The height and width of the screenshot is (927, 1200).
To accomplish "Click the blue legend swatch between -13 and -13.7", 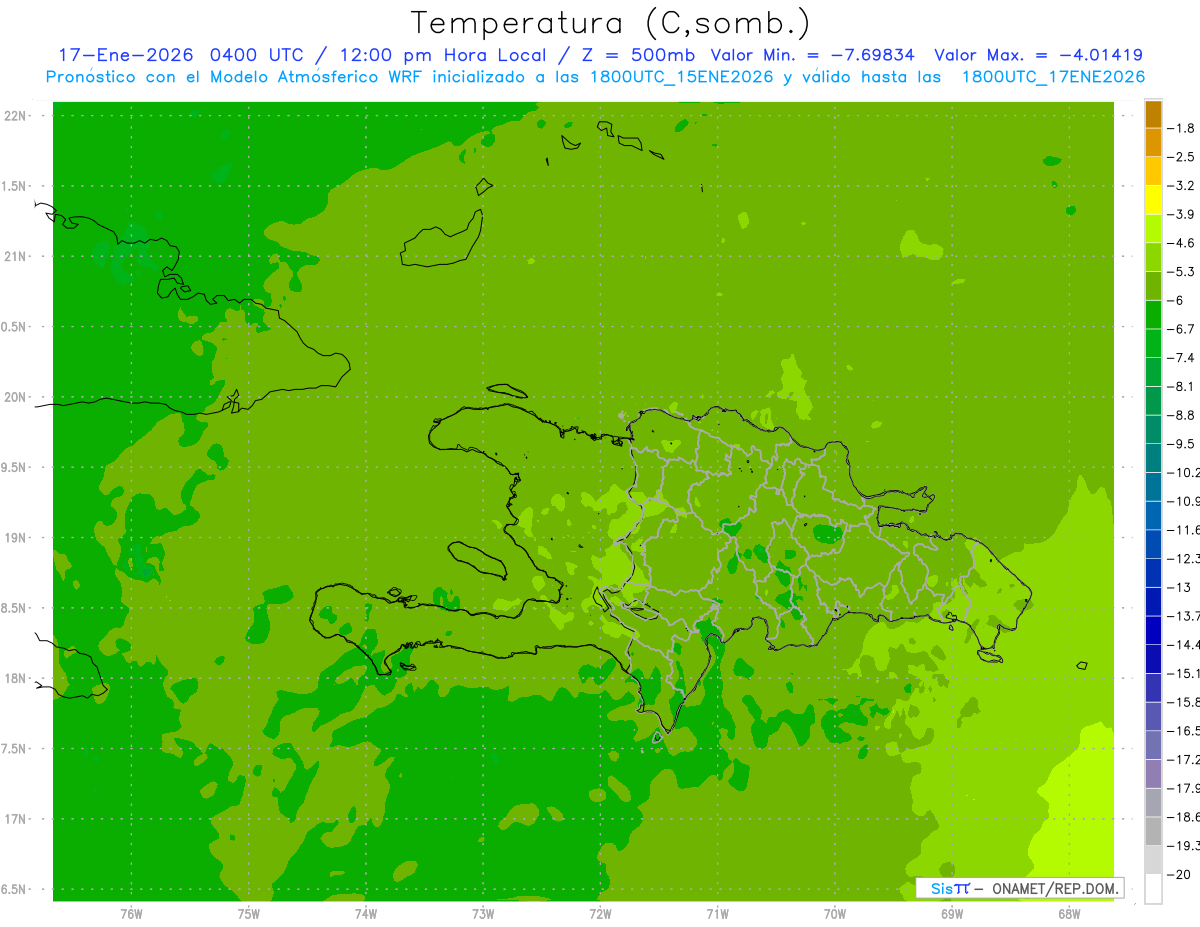I will [x=1153, y=602].
